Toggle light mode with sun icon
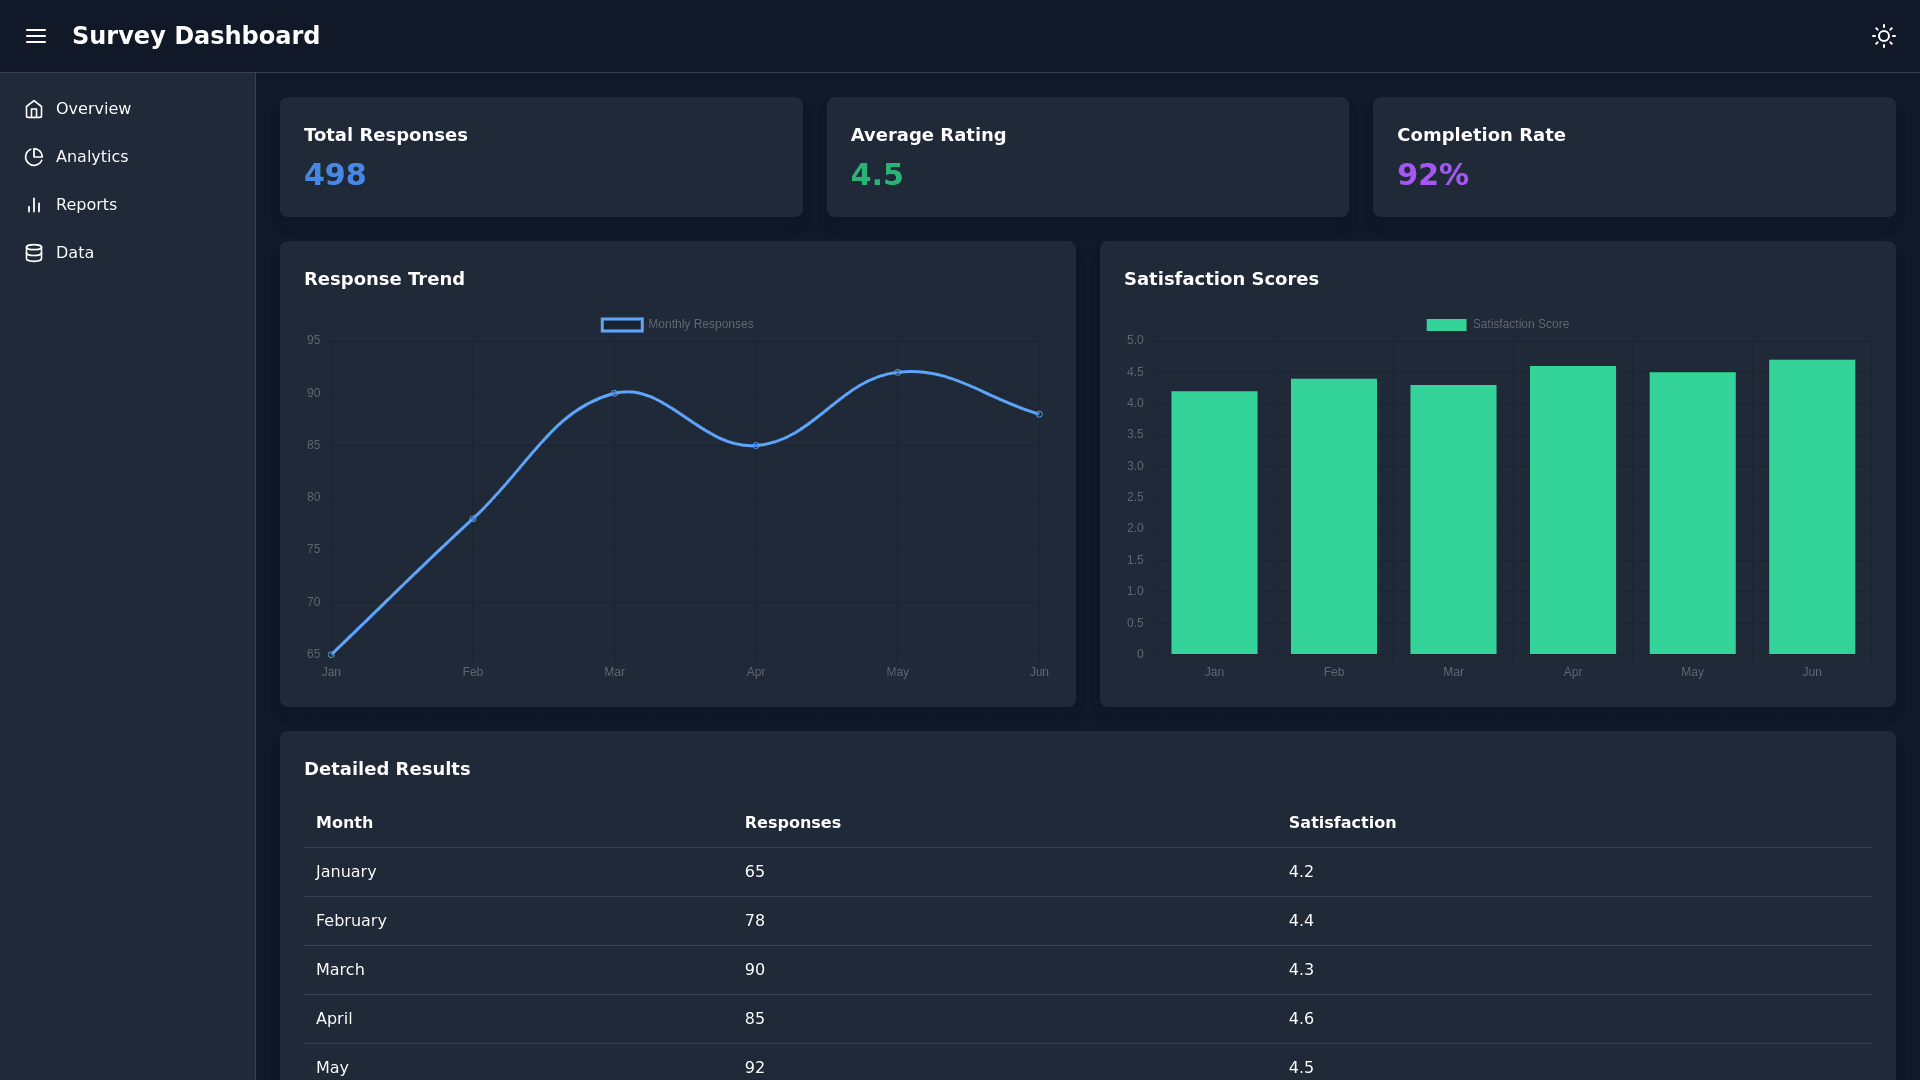1920x1080 pixels. pos(1883,36)
